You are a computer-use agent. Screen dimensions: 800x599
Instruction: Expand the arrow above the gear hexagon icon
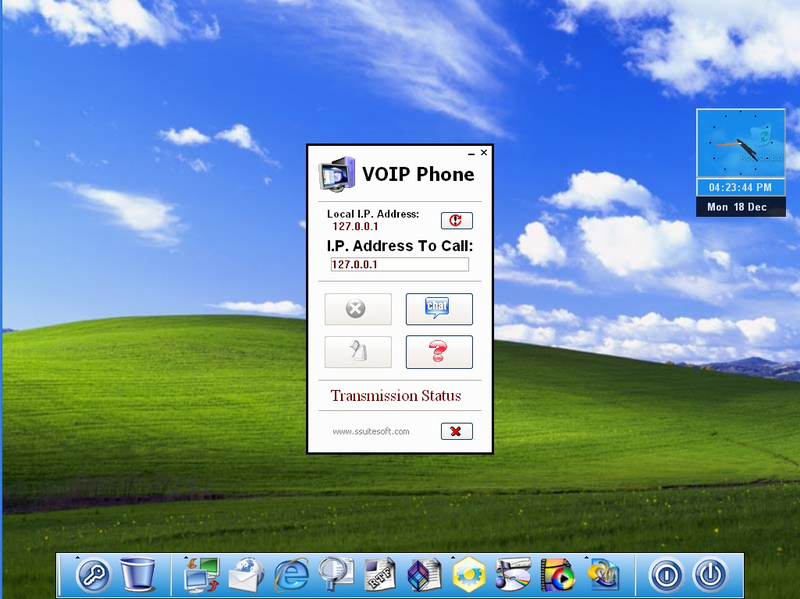[453, 557]
